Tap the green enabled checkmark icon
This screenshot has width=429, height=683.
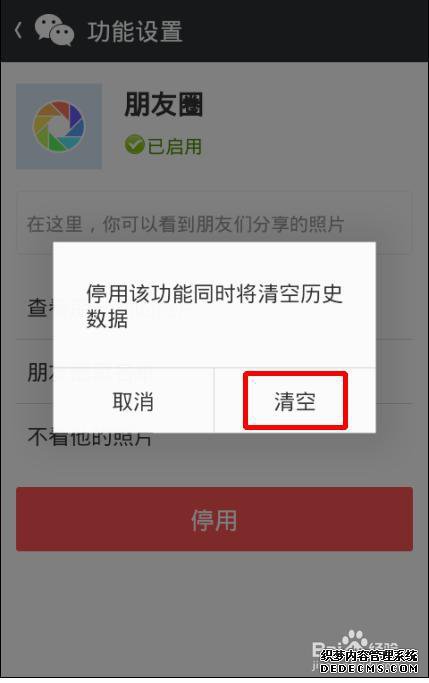[x=135, y=145]
